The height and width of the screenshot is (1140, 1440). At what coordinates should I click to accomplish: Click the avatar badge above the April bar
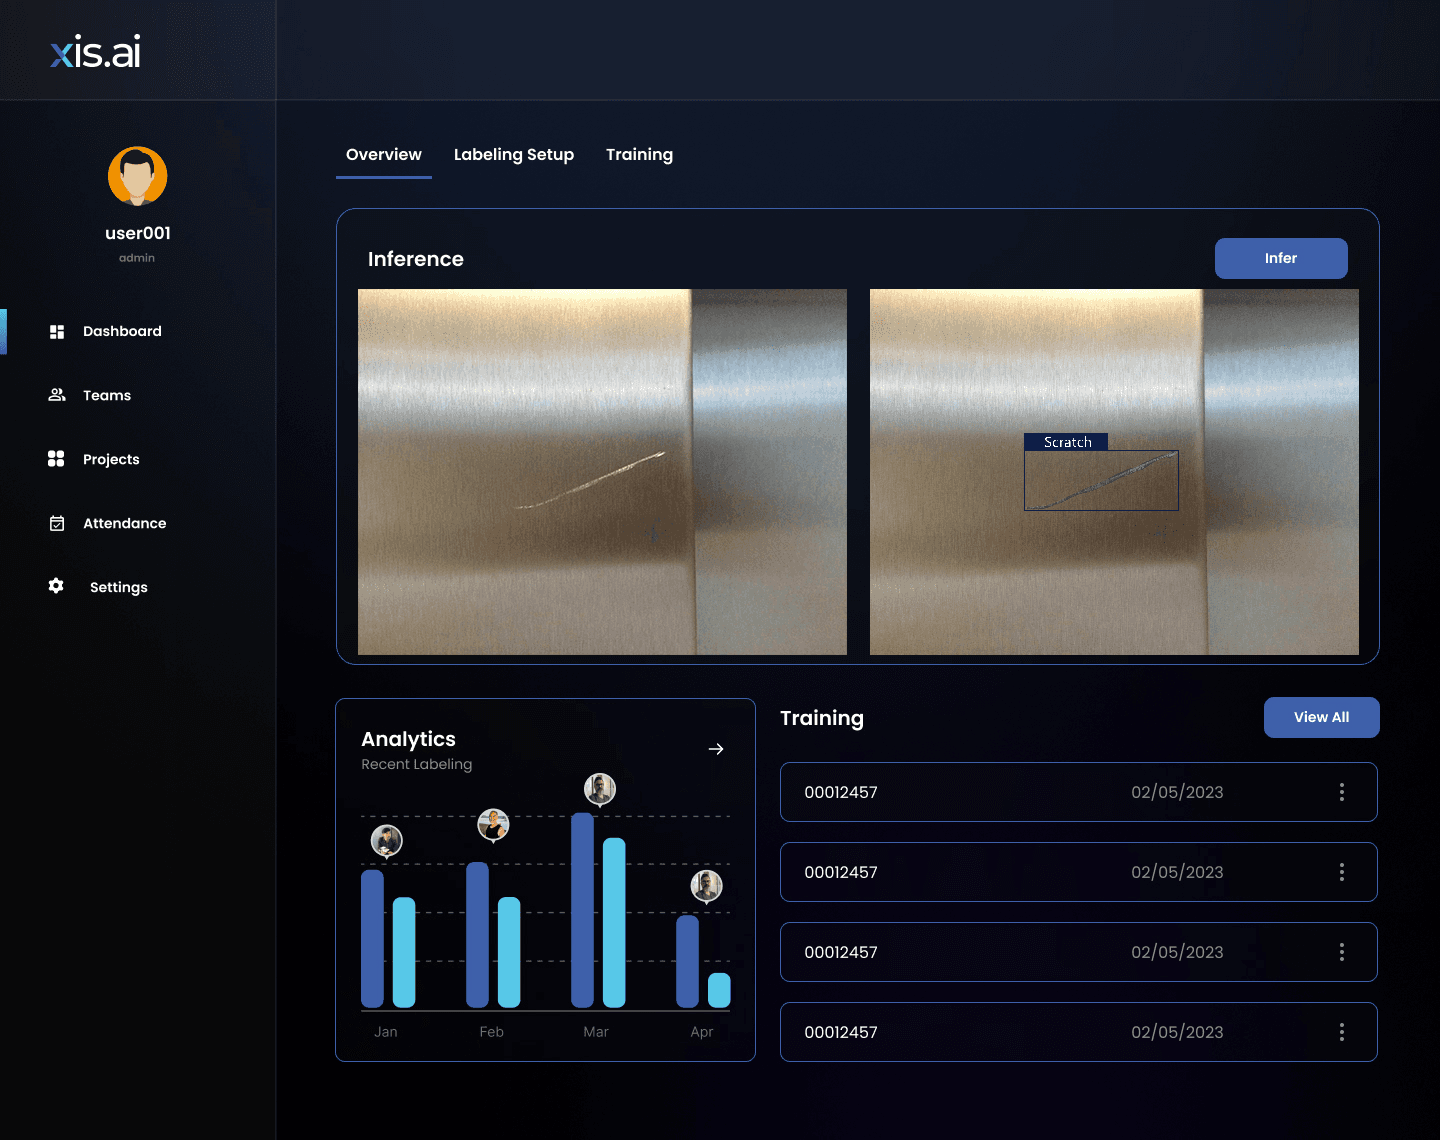pos(707,887)
